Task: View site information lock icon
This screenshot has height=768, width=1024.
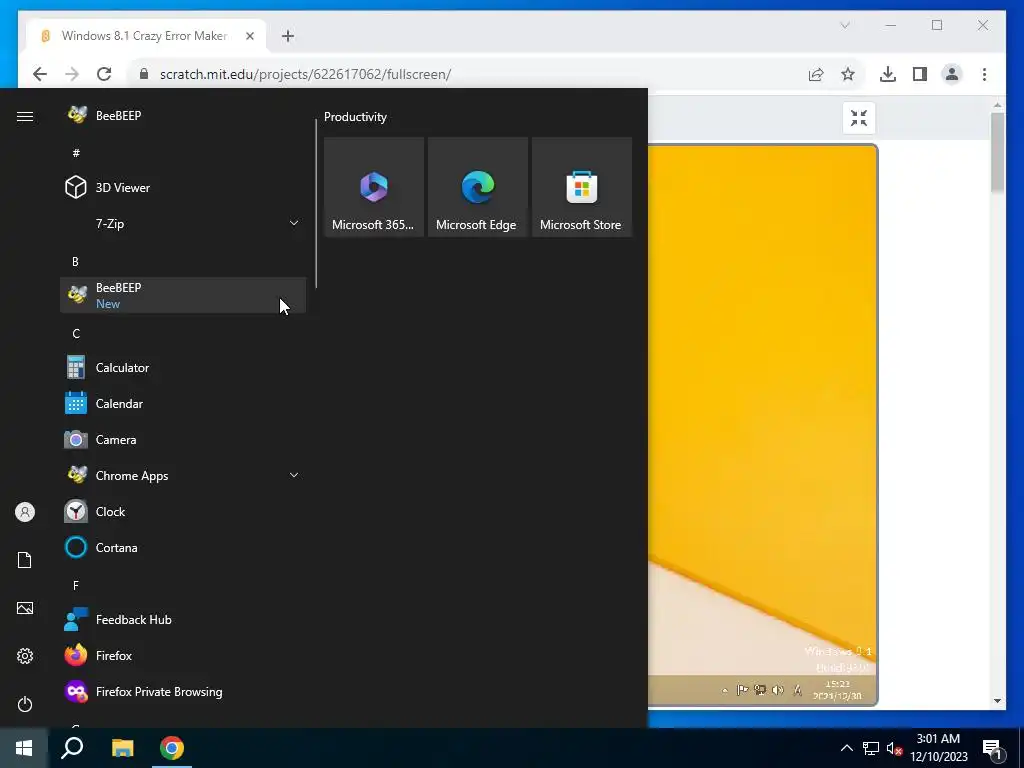Action: (x=144, y=74)
